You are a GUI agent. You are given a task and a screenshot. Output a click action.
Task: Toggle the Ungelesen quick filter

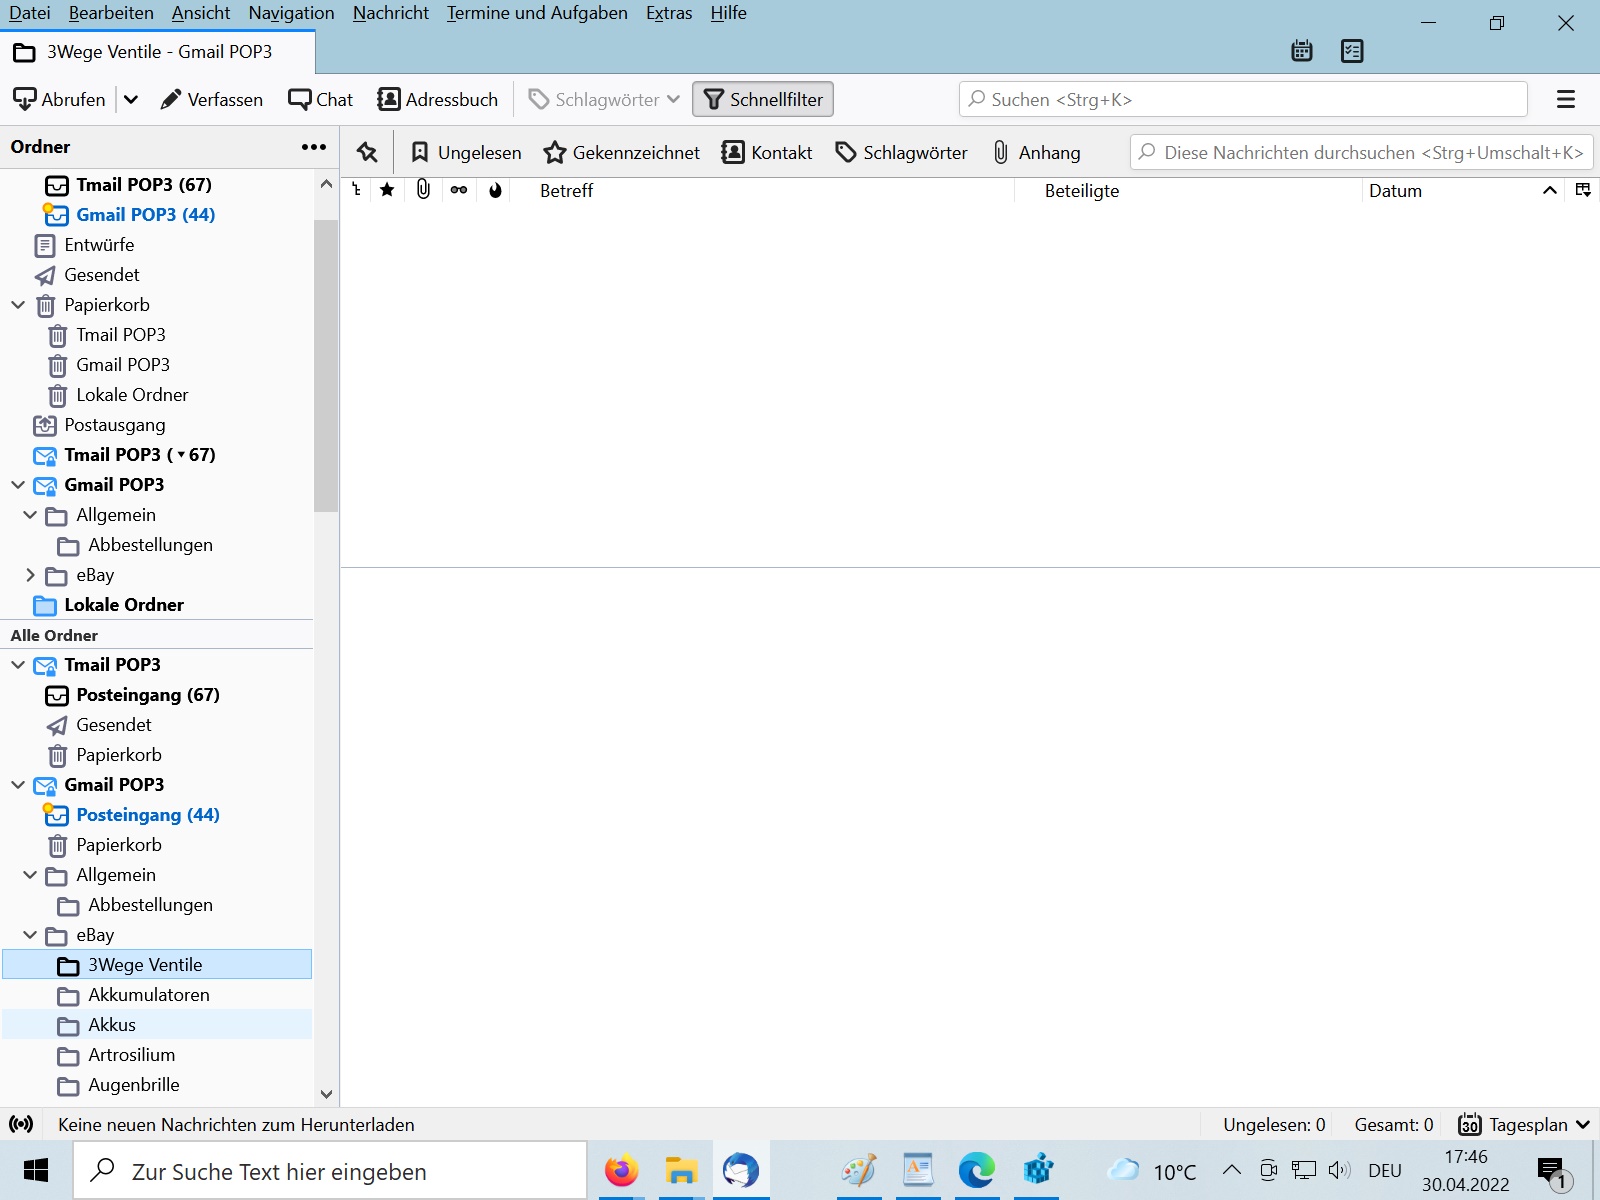pyautogui.click(x=466, y=152)
